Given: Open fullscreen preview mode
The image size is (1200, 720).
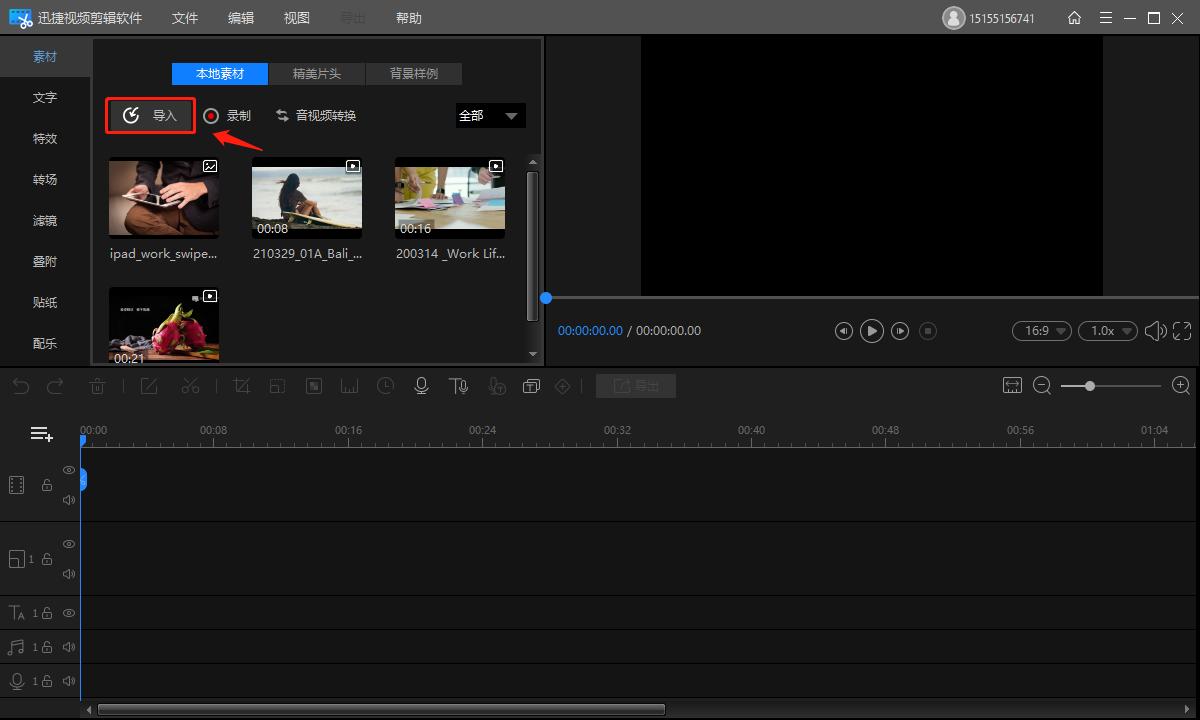Looking at the screenshot, I should (1182, 331).
